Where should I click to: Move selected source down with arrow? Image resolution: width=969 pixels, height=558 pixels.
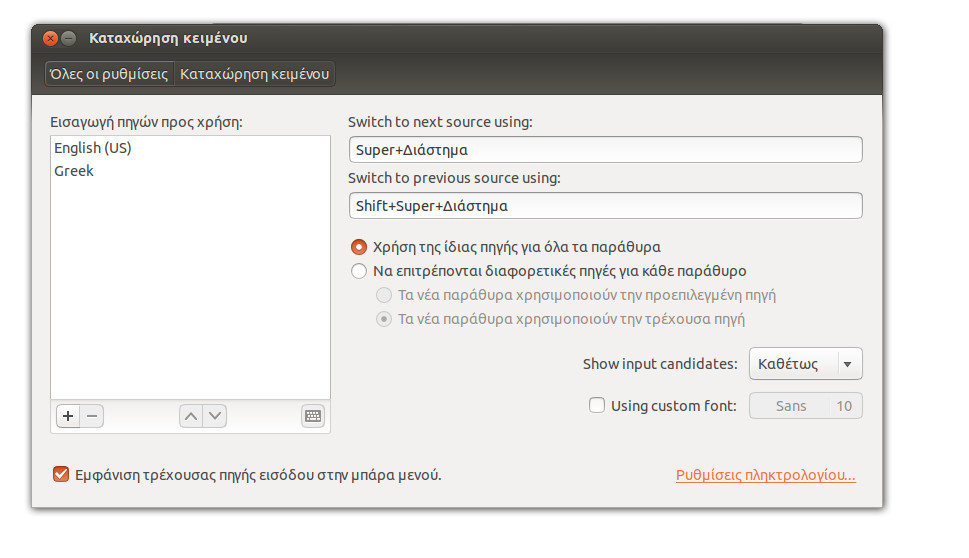pyautogui.click(x=215, y=416)
